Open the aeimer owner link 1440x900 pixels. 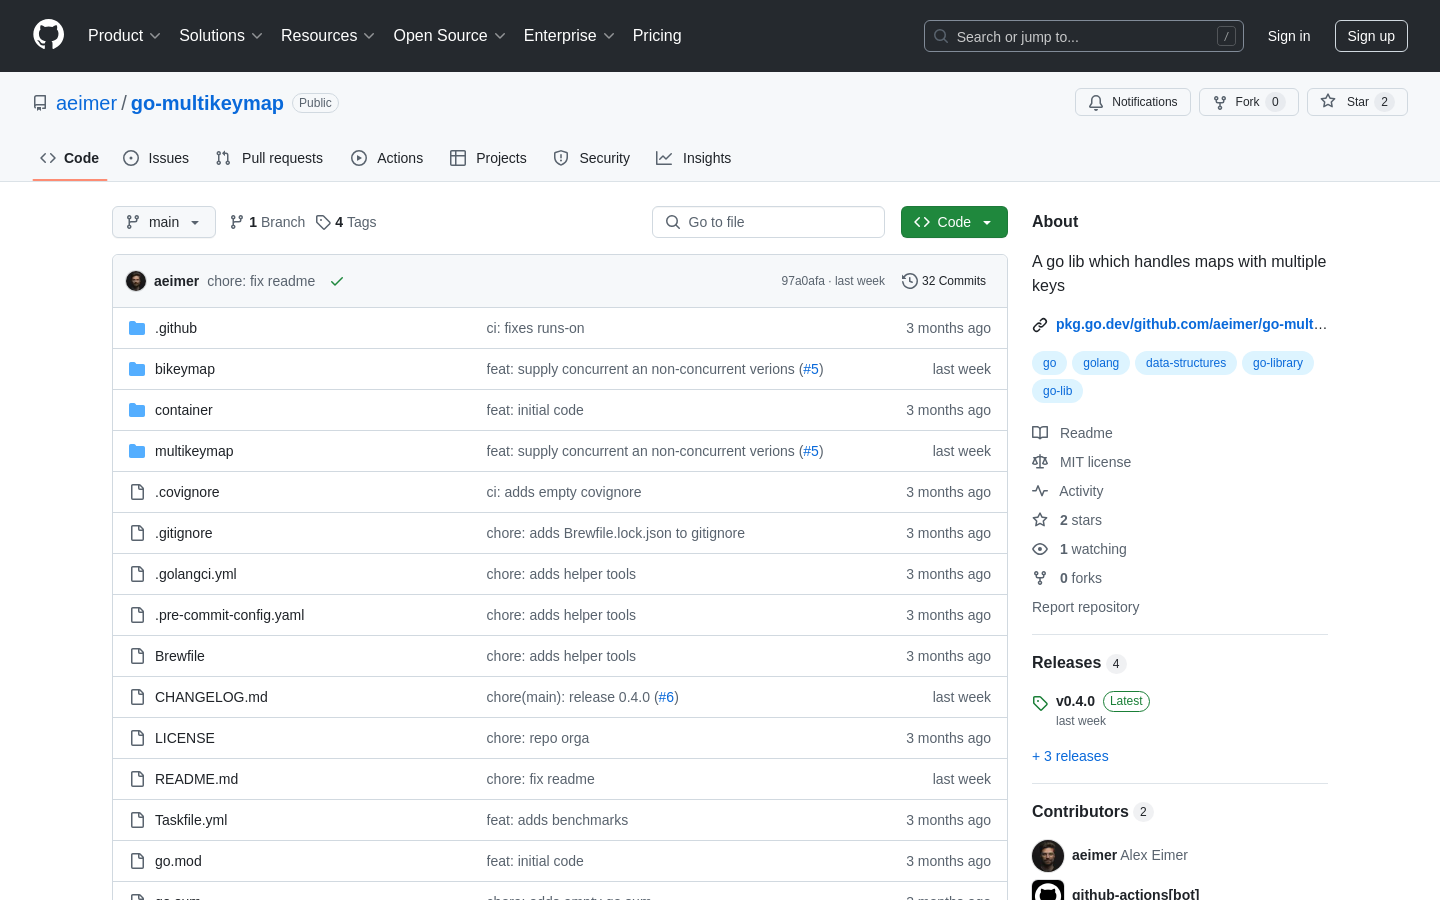[86, 103]
